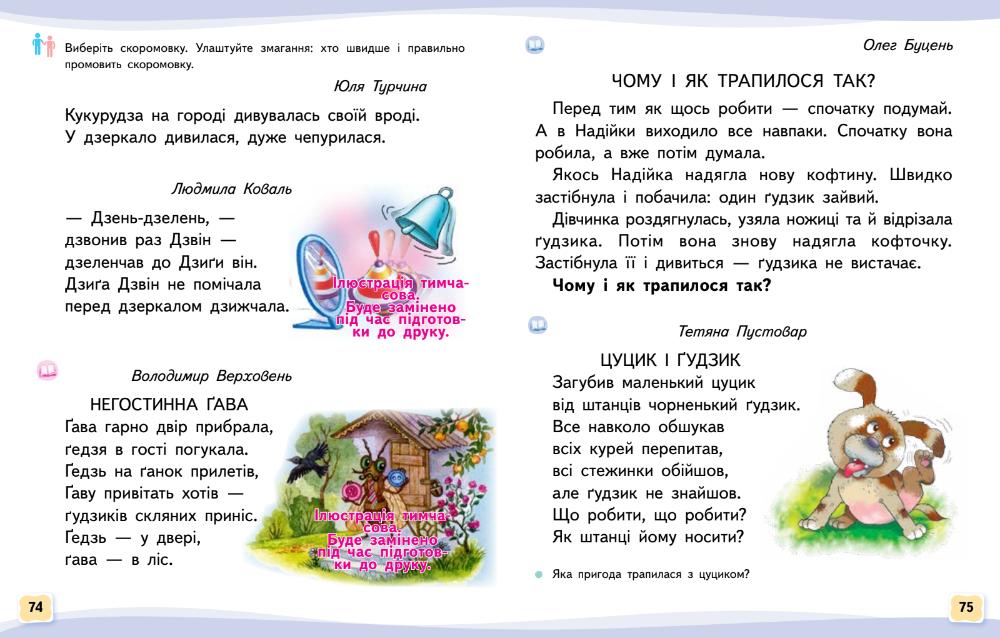
Task: Click the line 'Ґедзь — у двері,'
Action: [133, 538]
